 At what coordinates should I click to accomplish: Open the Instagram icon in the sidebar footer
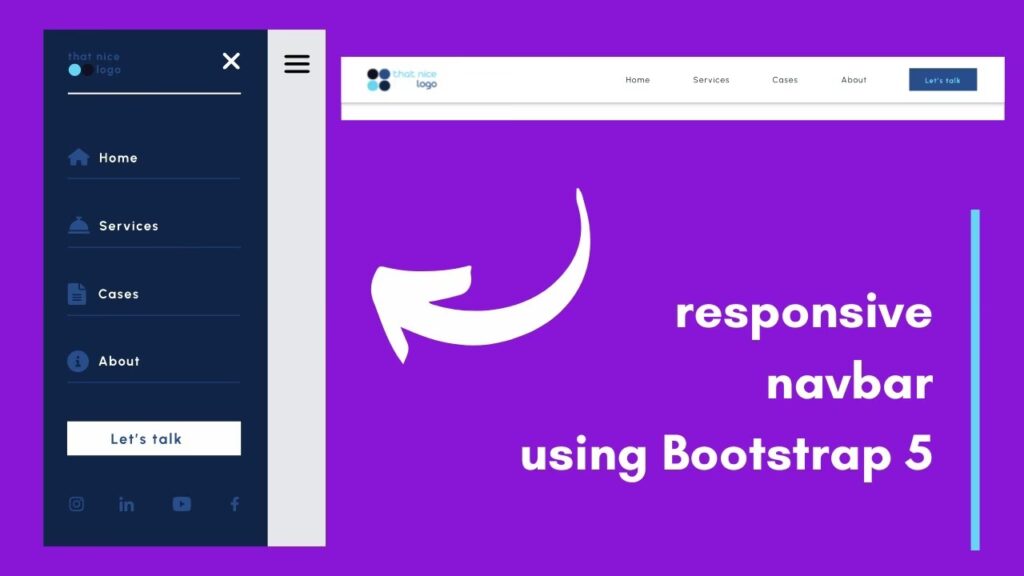[x=76, y=504]
